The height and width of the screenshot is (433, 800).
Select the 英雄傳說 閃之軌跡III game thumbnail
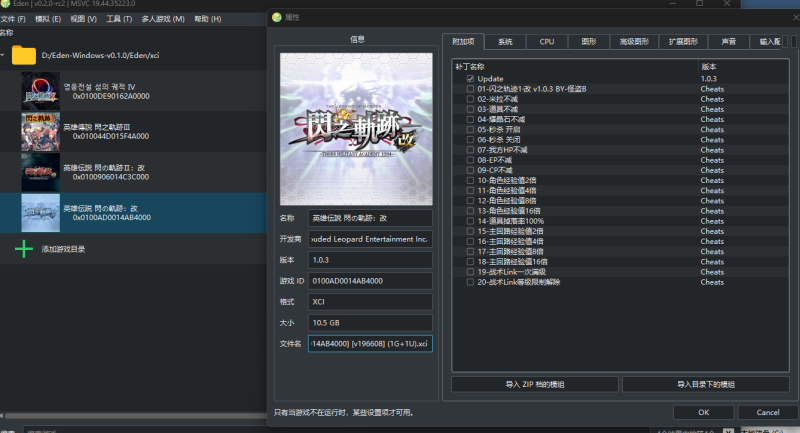click(40, 132)
